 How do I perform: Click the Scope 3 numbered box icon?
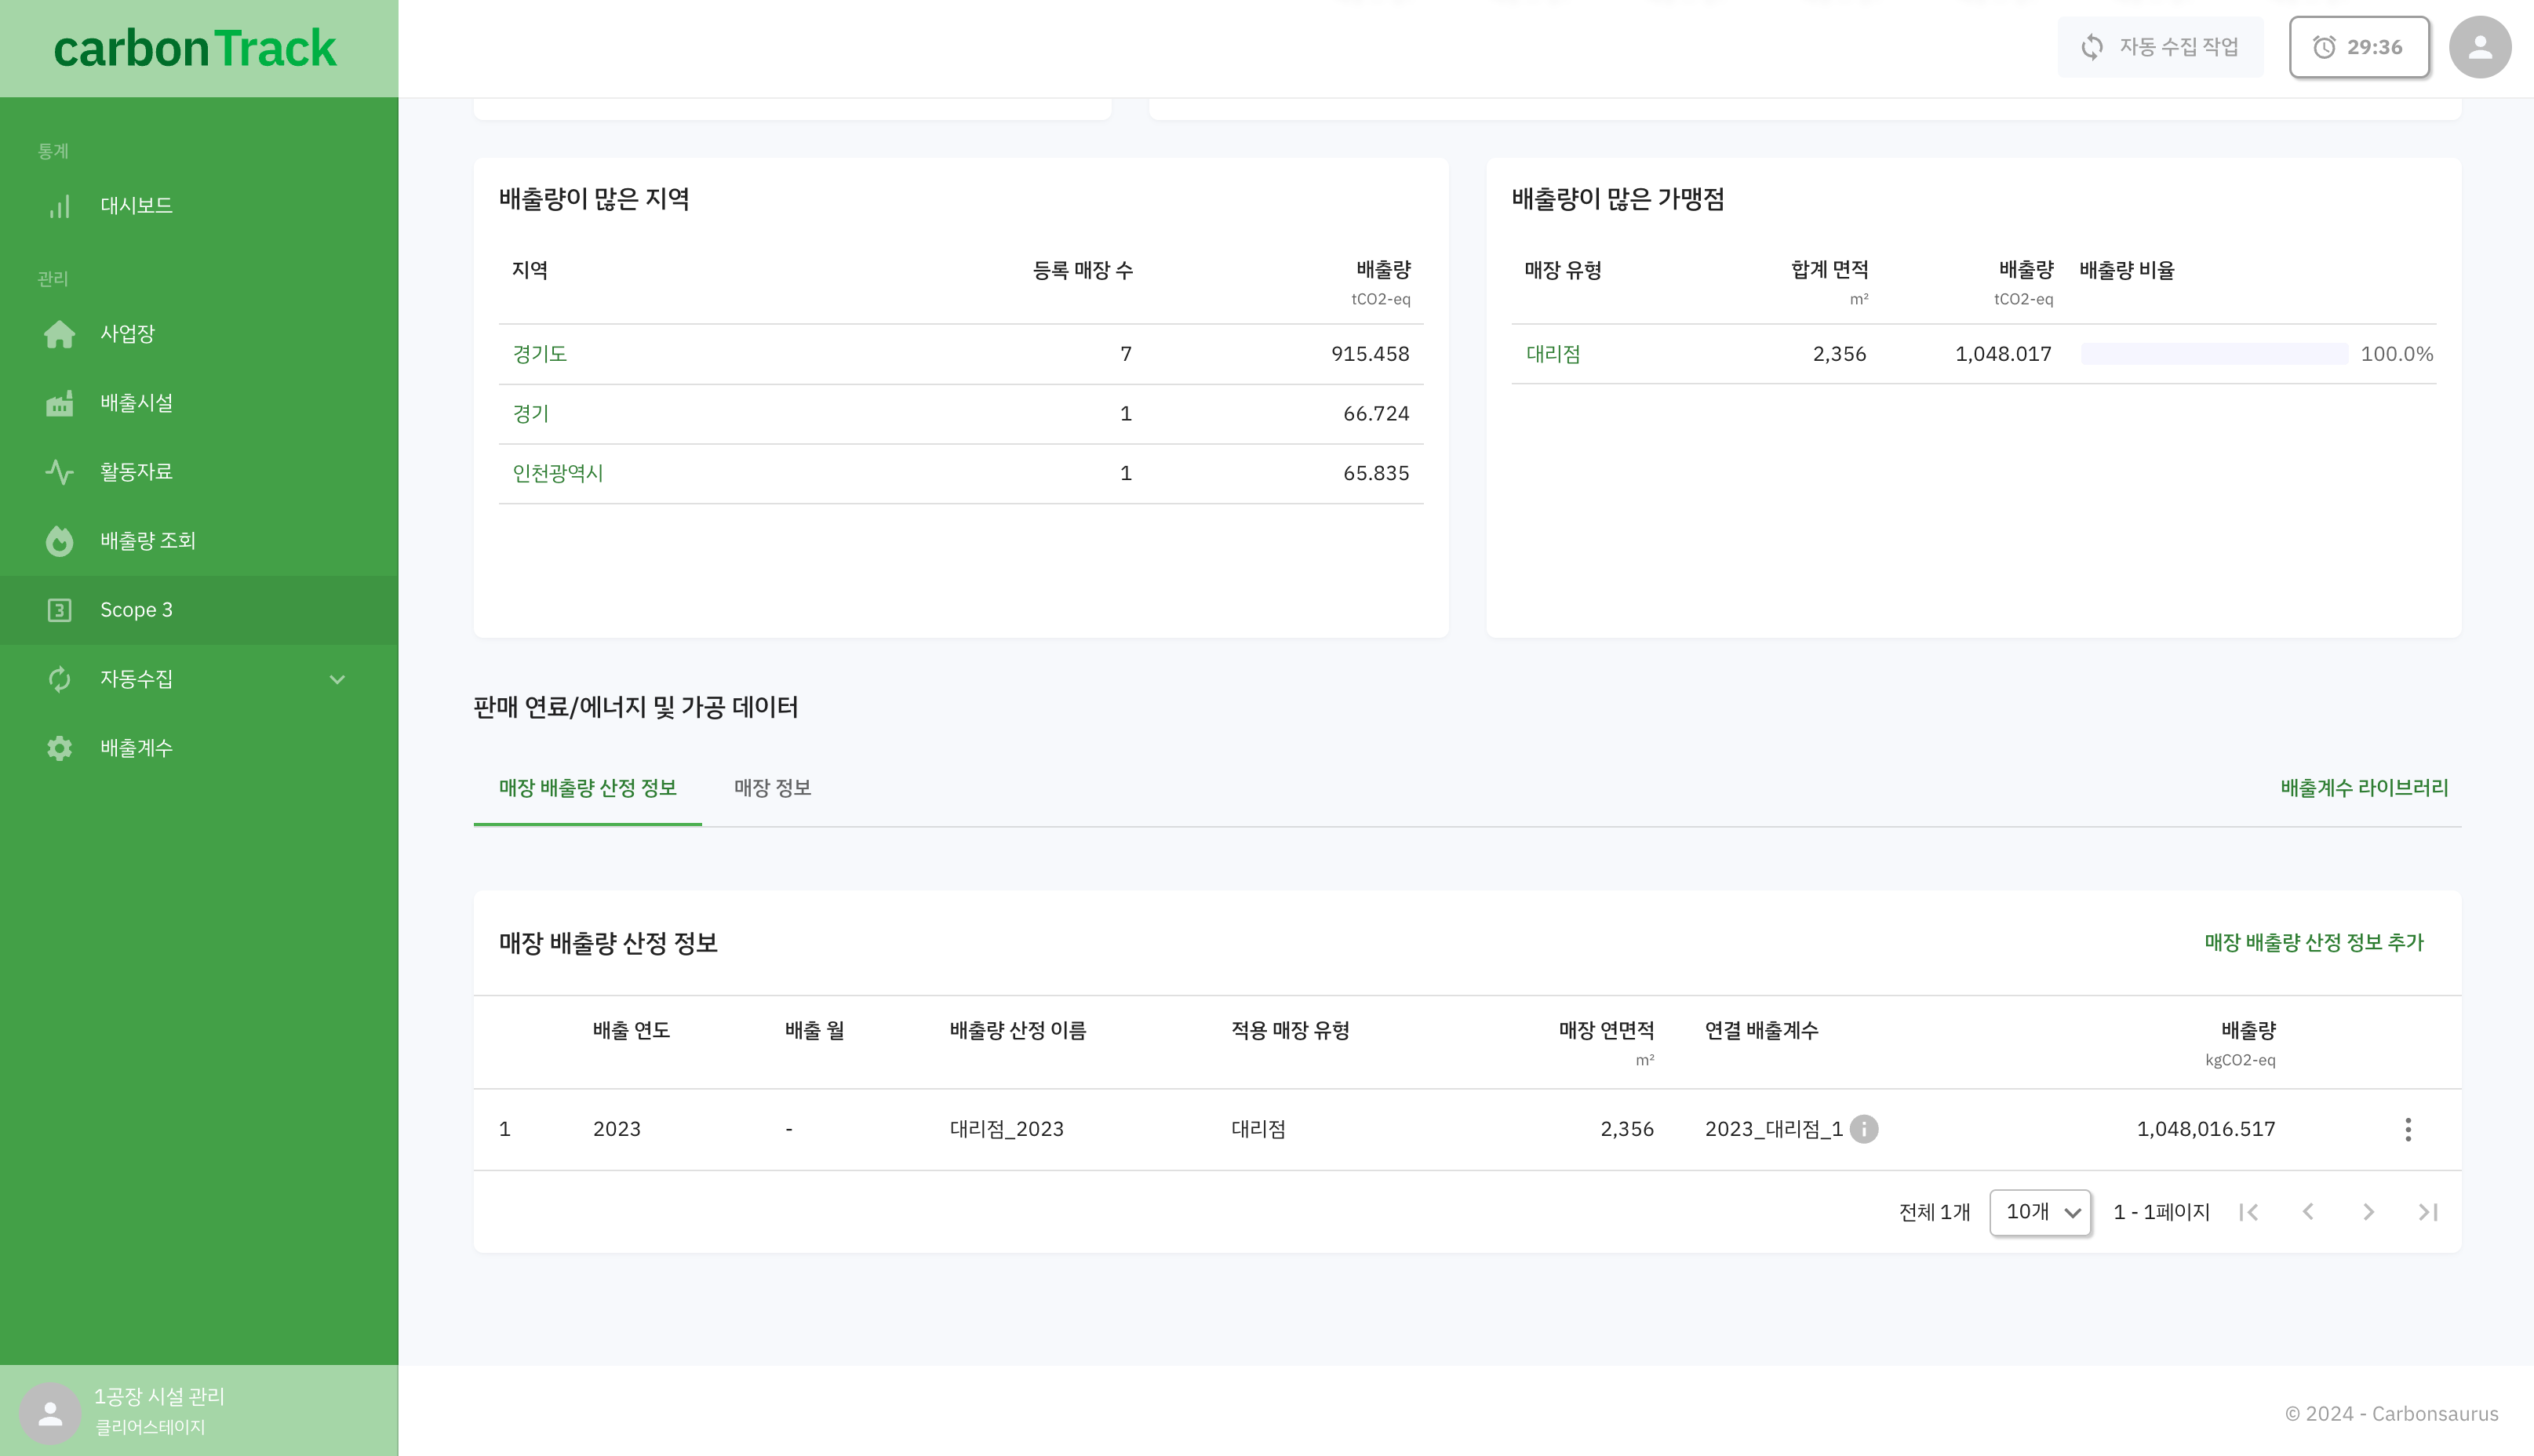point(59,610)
